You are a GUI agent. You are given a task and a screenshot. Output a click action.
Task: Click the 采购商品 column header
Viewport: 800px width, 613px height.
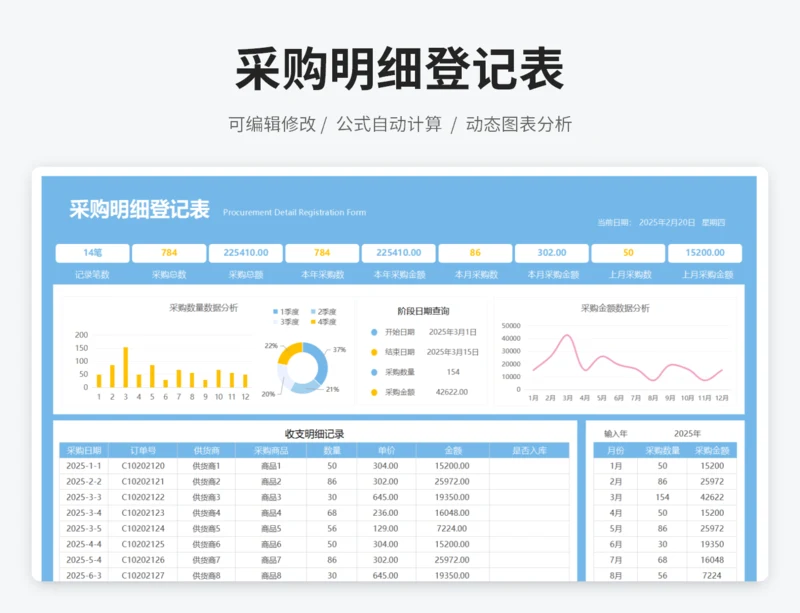(x=271, y=451)
